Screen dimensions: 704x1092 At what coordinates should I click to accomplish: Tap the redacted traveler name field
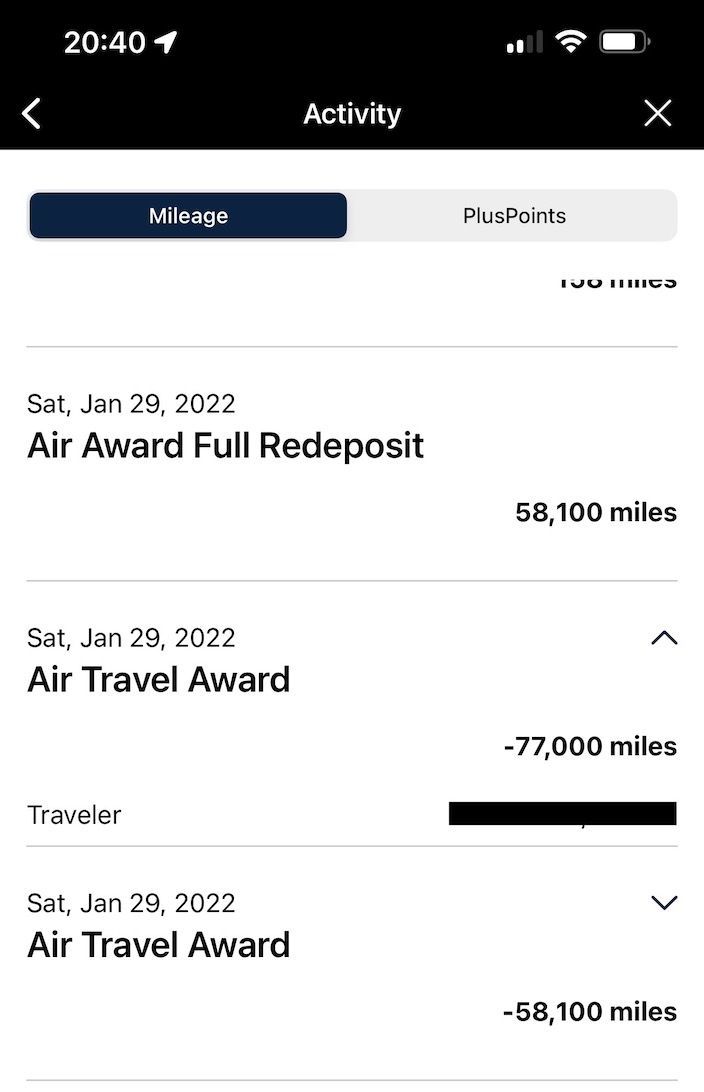(562, 814)
